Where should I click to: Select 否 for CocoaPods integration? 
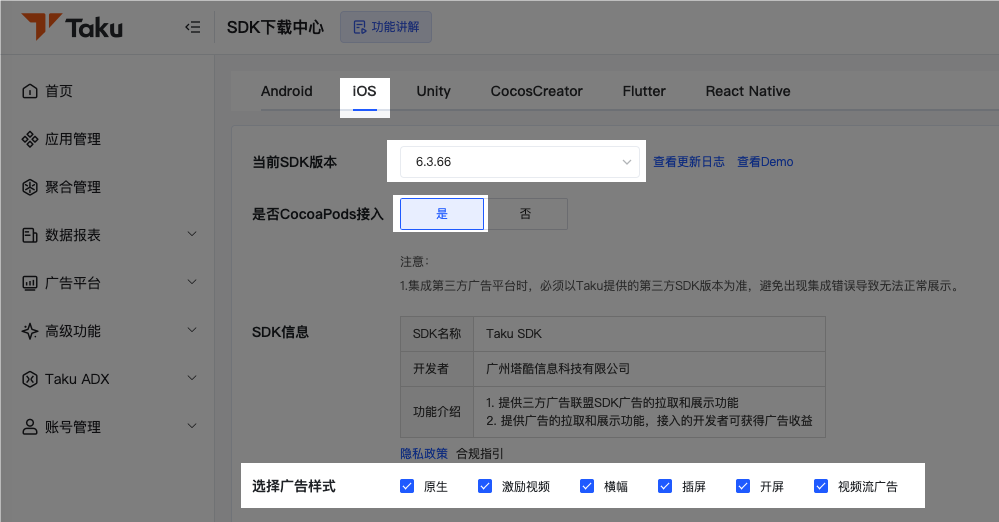coord(526,214)
